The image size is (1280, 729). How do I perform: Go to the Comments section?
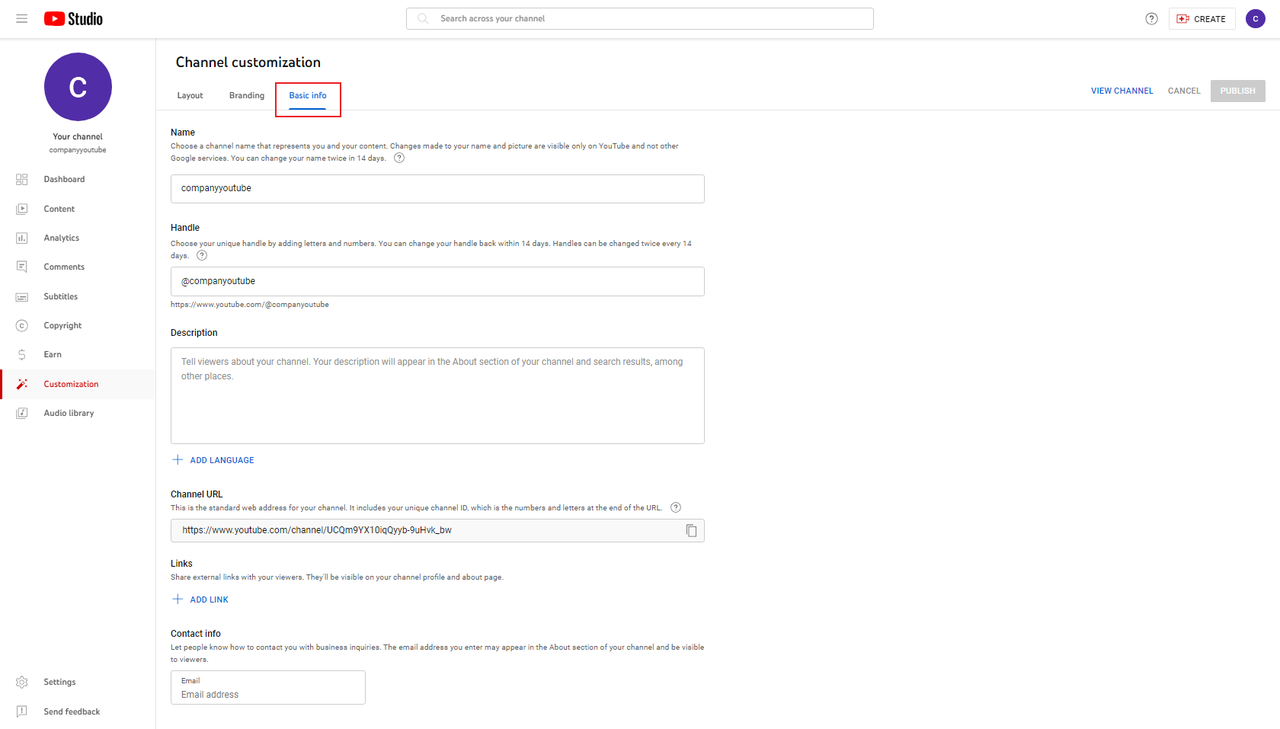65,266
